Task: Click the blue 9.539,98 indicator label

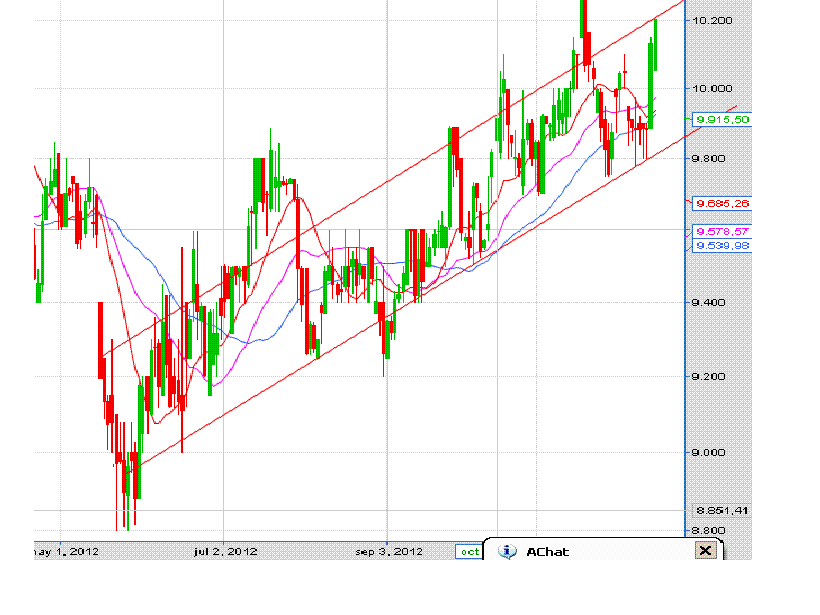Action: coord(722,246)
